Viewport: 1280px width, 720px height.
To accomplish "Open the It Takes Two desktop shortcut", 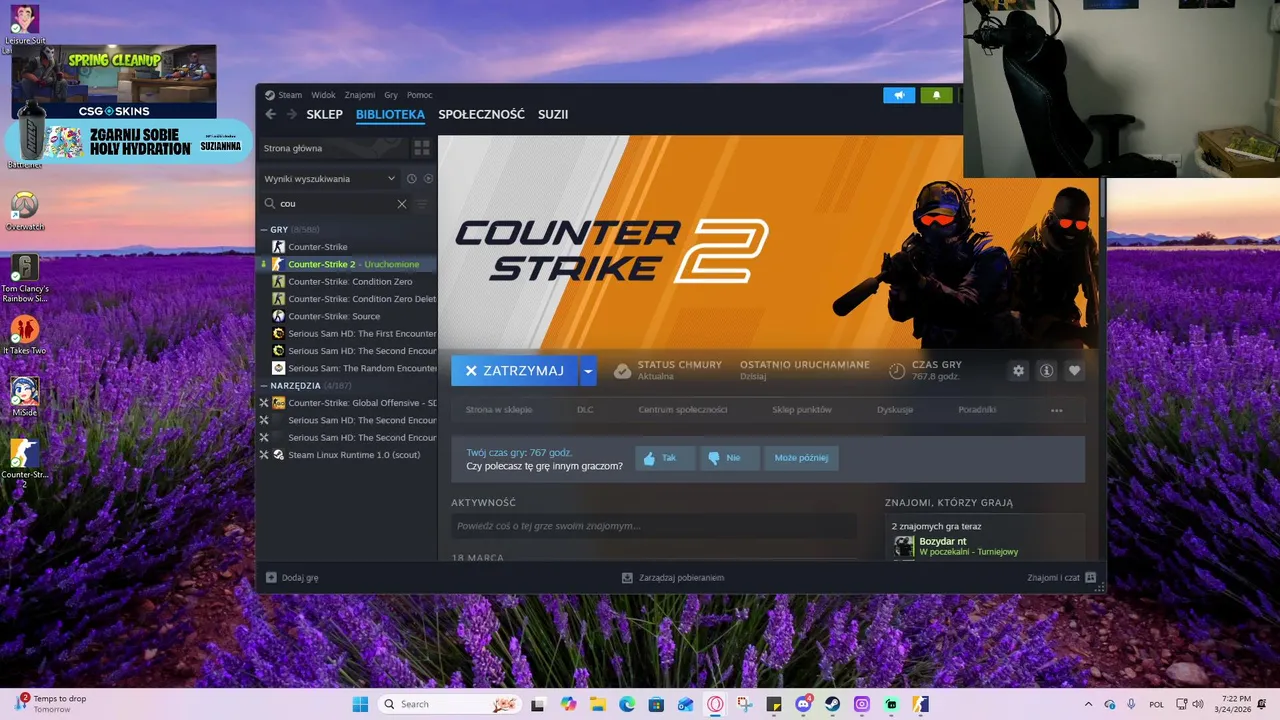I will coord(25,335).
